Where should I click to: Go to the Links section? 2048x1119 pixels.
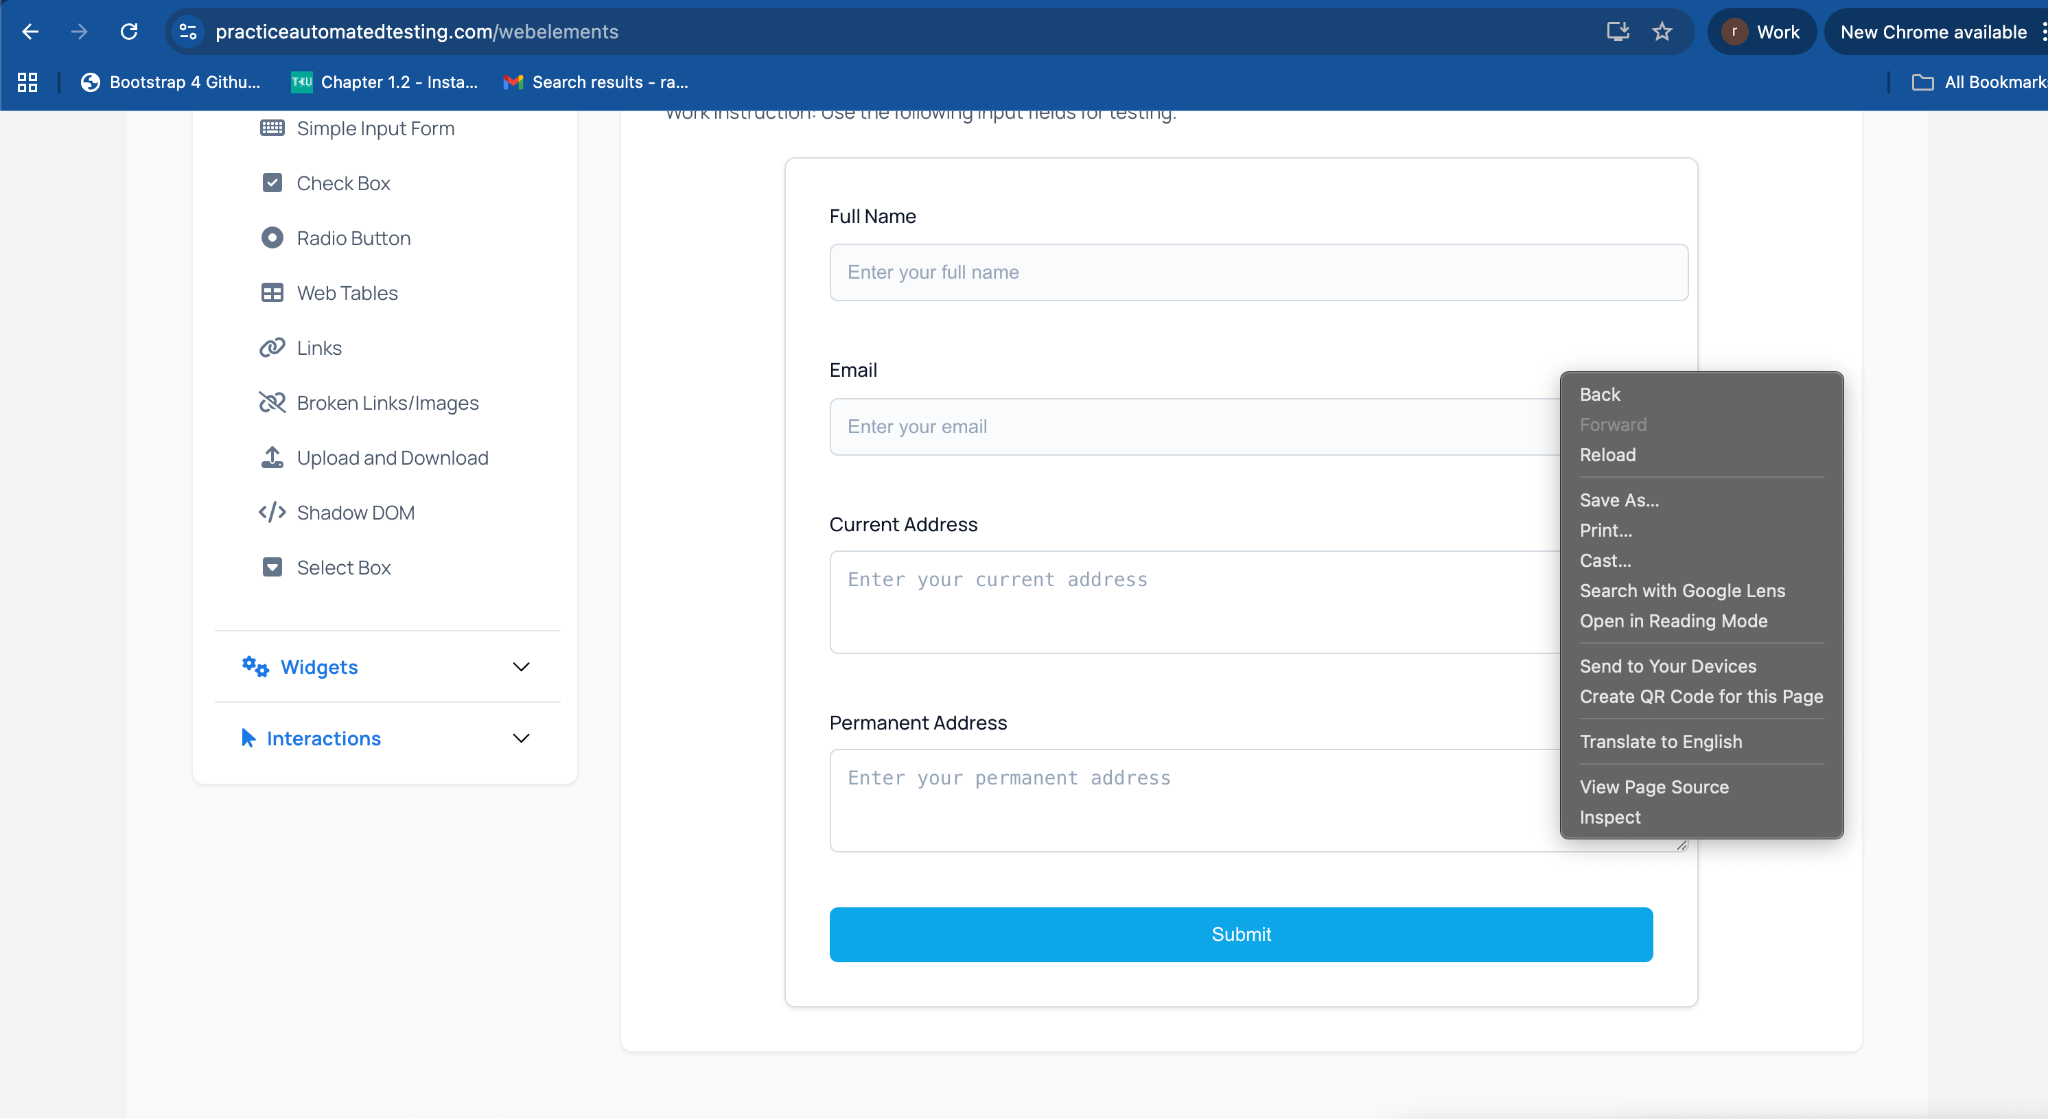pyautogui.click(x=319, y=348)
